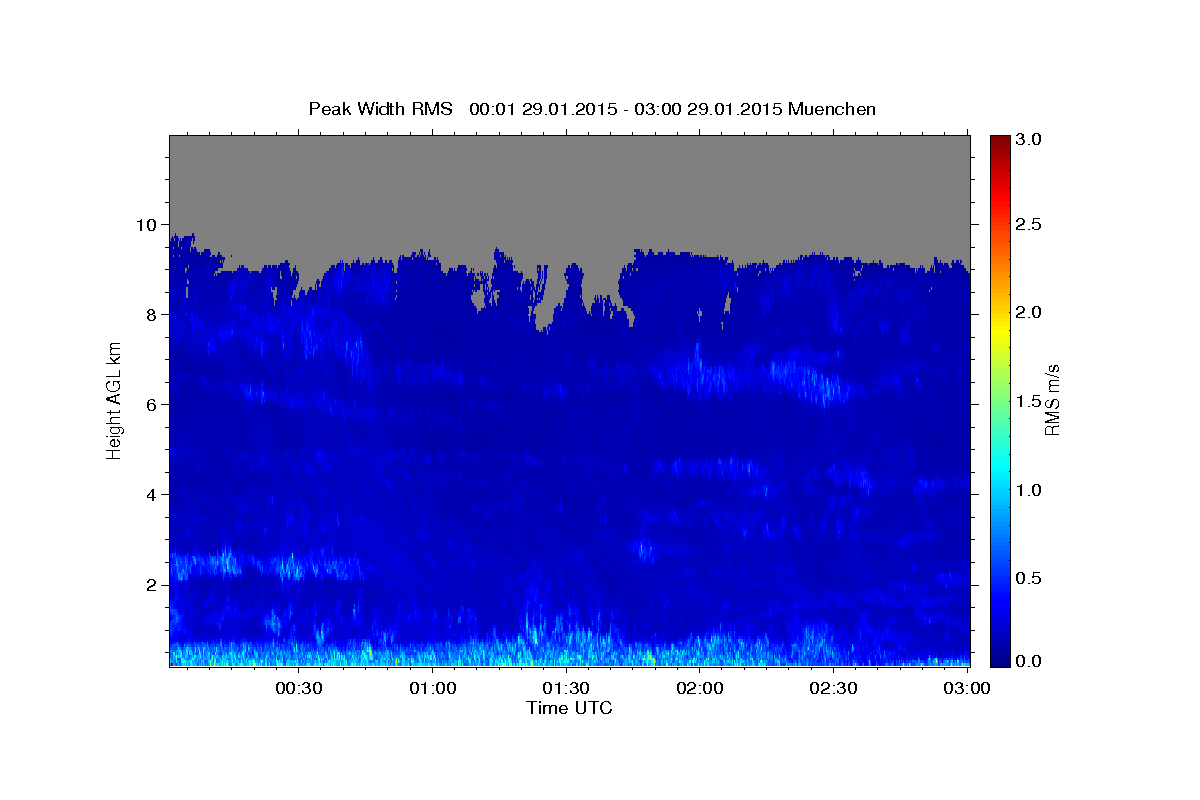Click the 'Muenchen' station name in title

coord(832,109)
